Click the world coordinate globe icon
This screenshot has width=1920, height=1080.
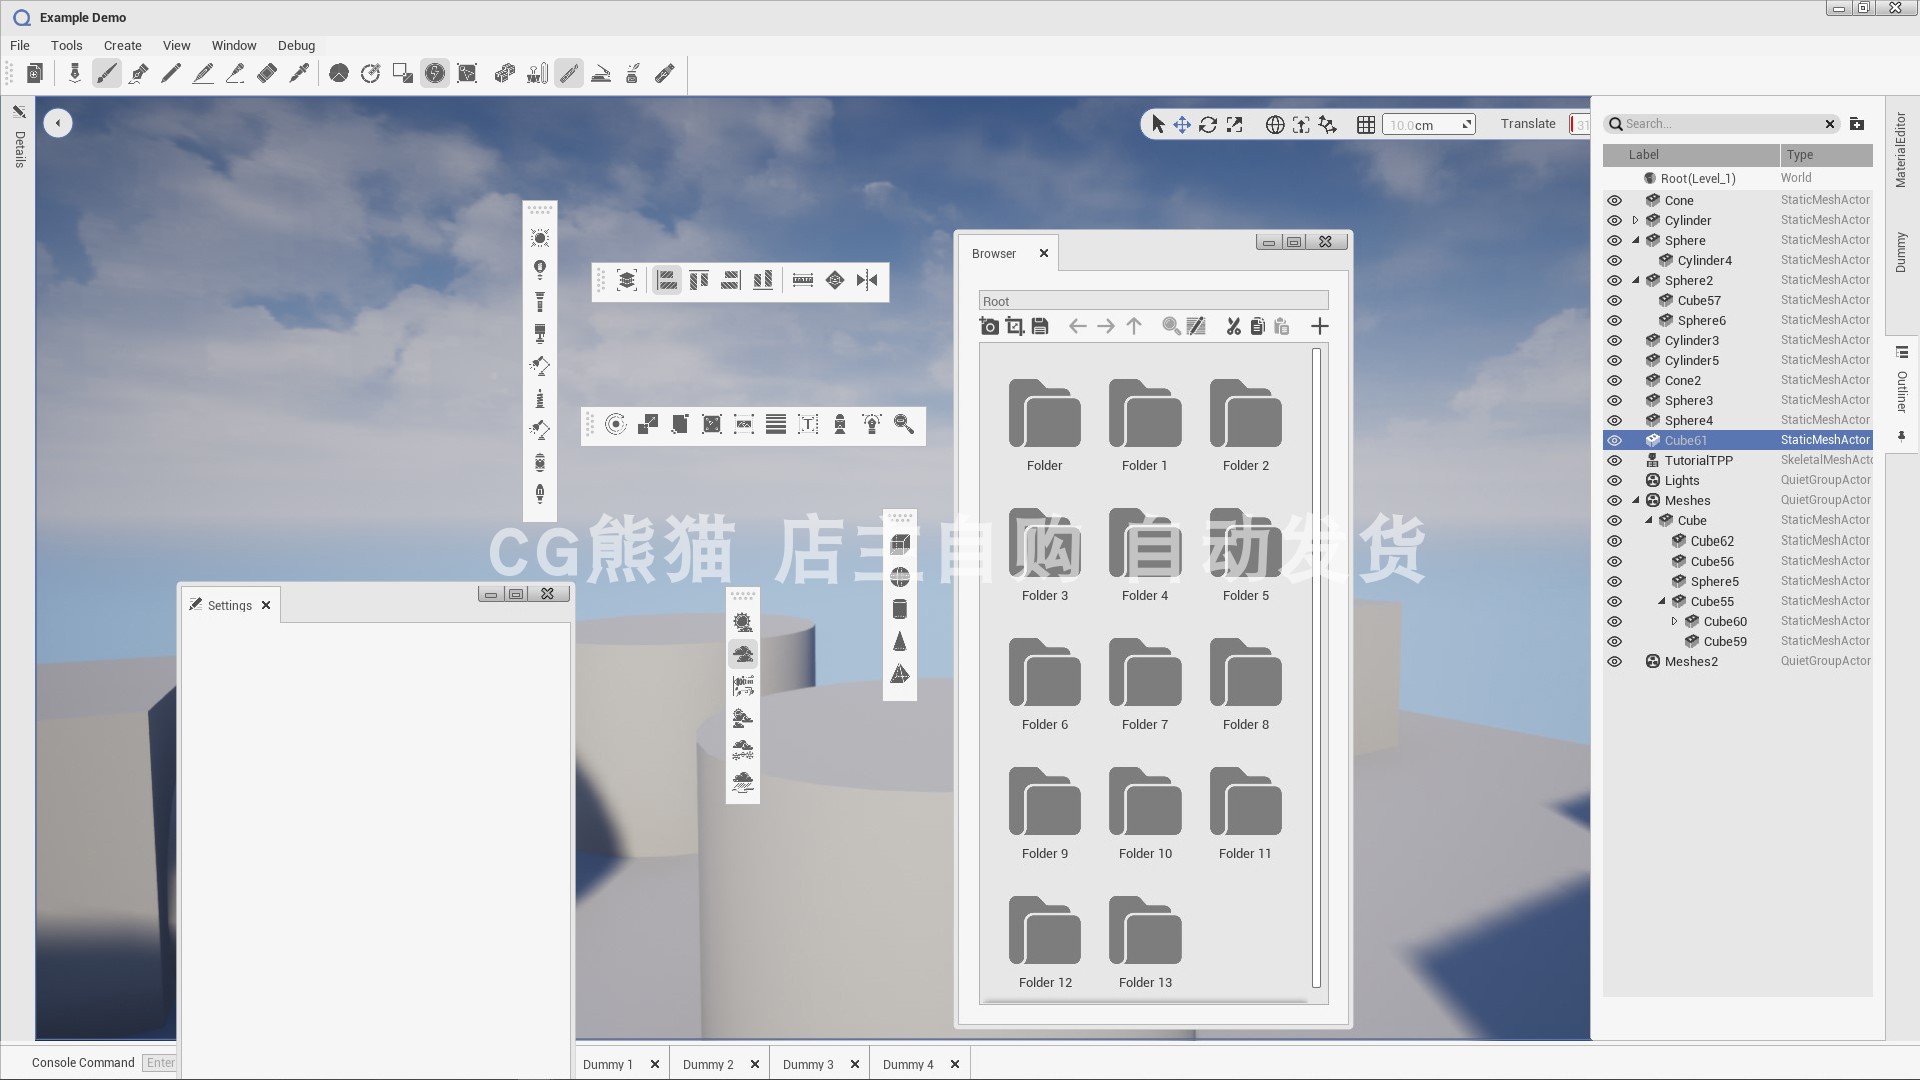pyautogui.click(x=1274, y=124)
